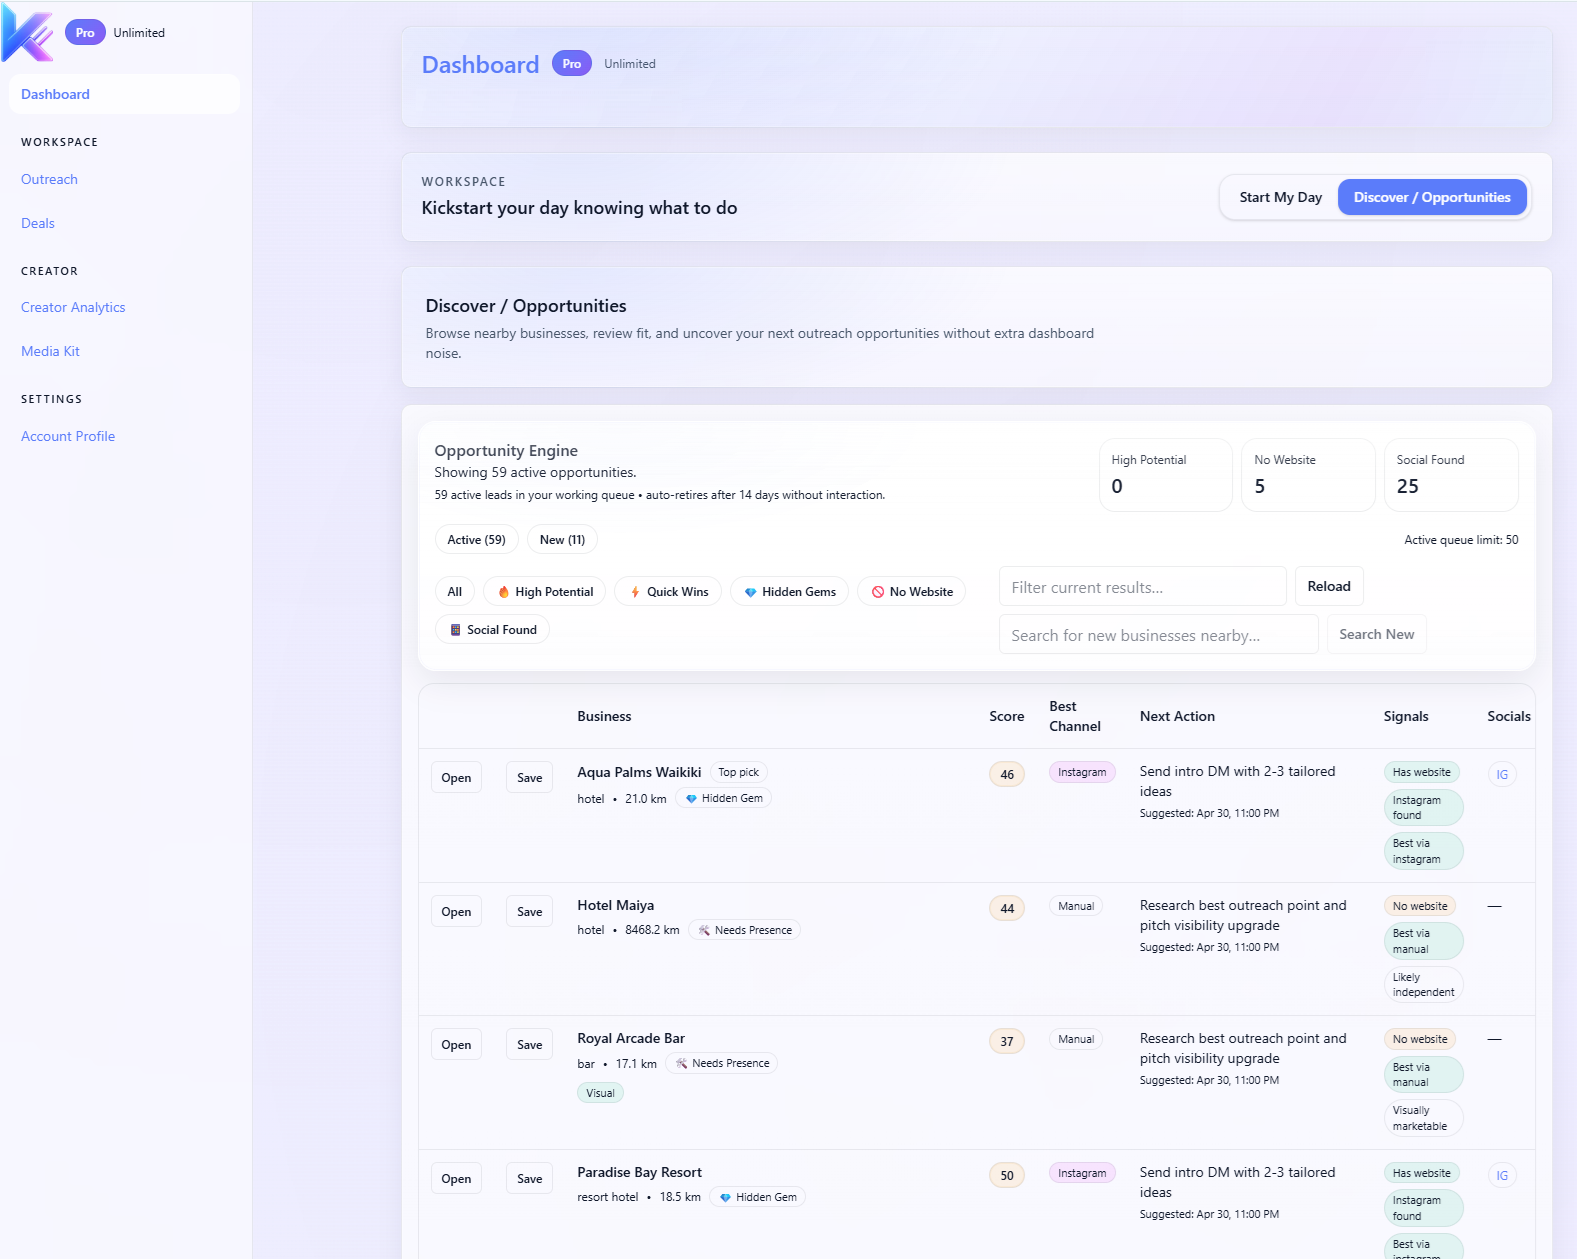
Task: Click the Needs Presence tag on Hotel Maiya
Action: 744,931
